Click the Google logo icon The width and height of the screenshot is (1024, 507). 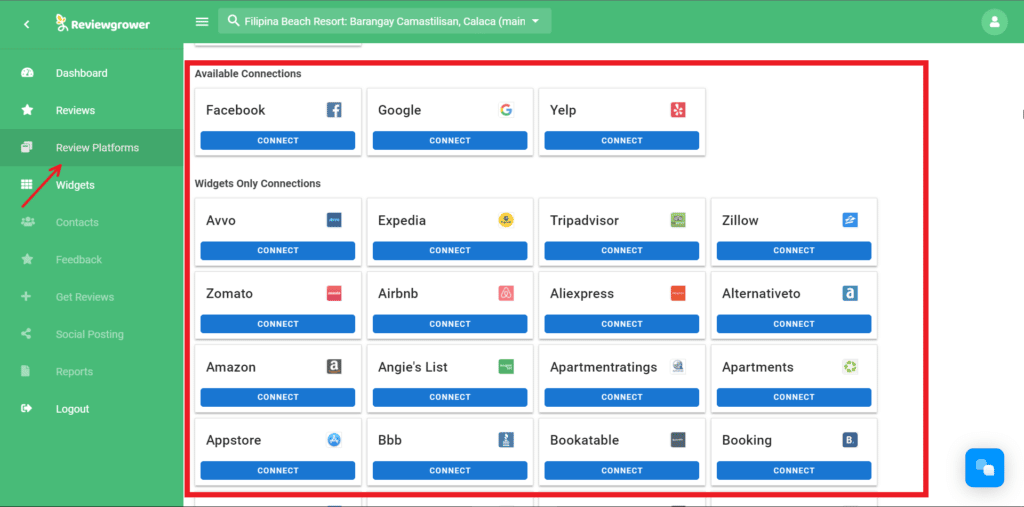506,110
